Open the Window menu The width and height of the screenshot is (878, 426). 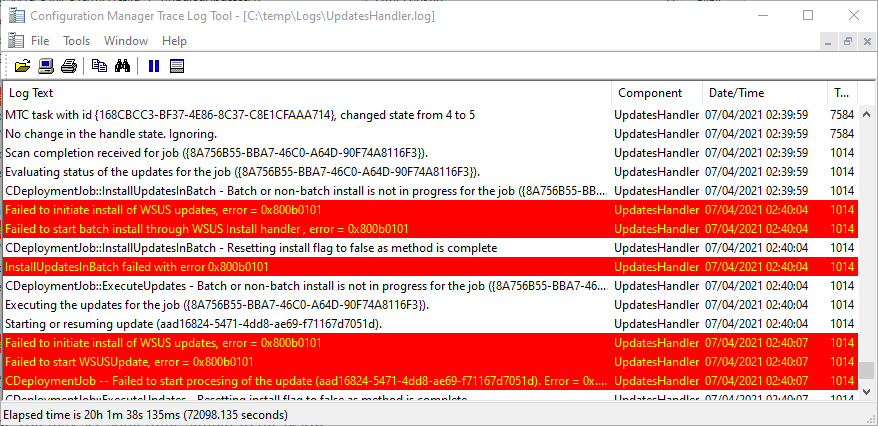click(126, 41)
